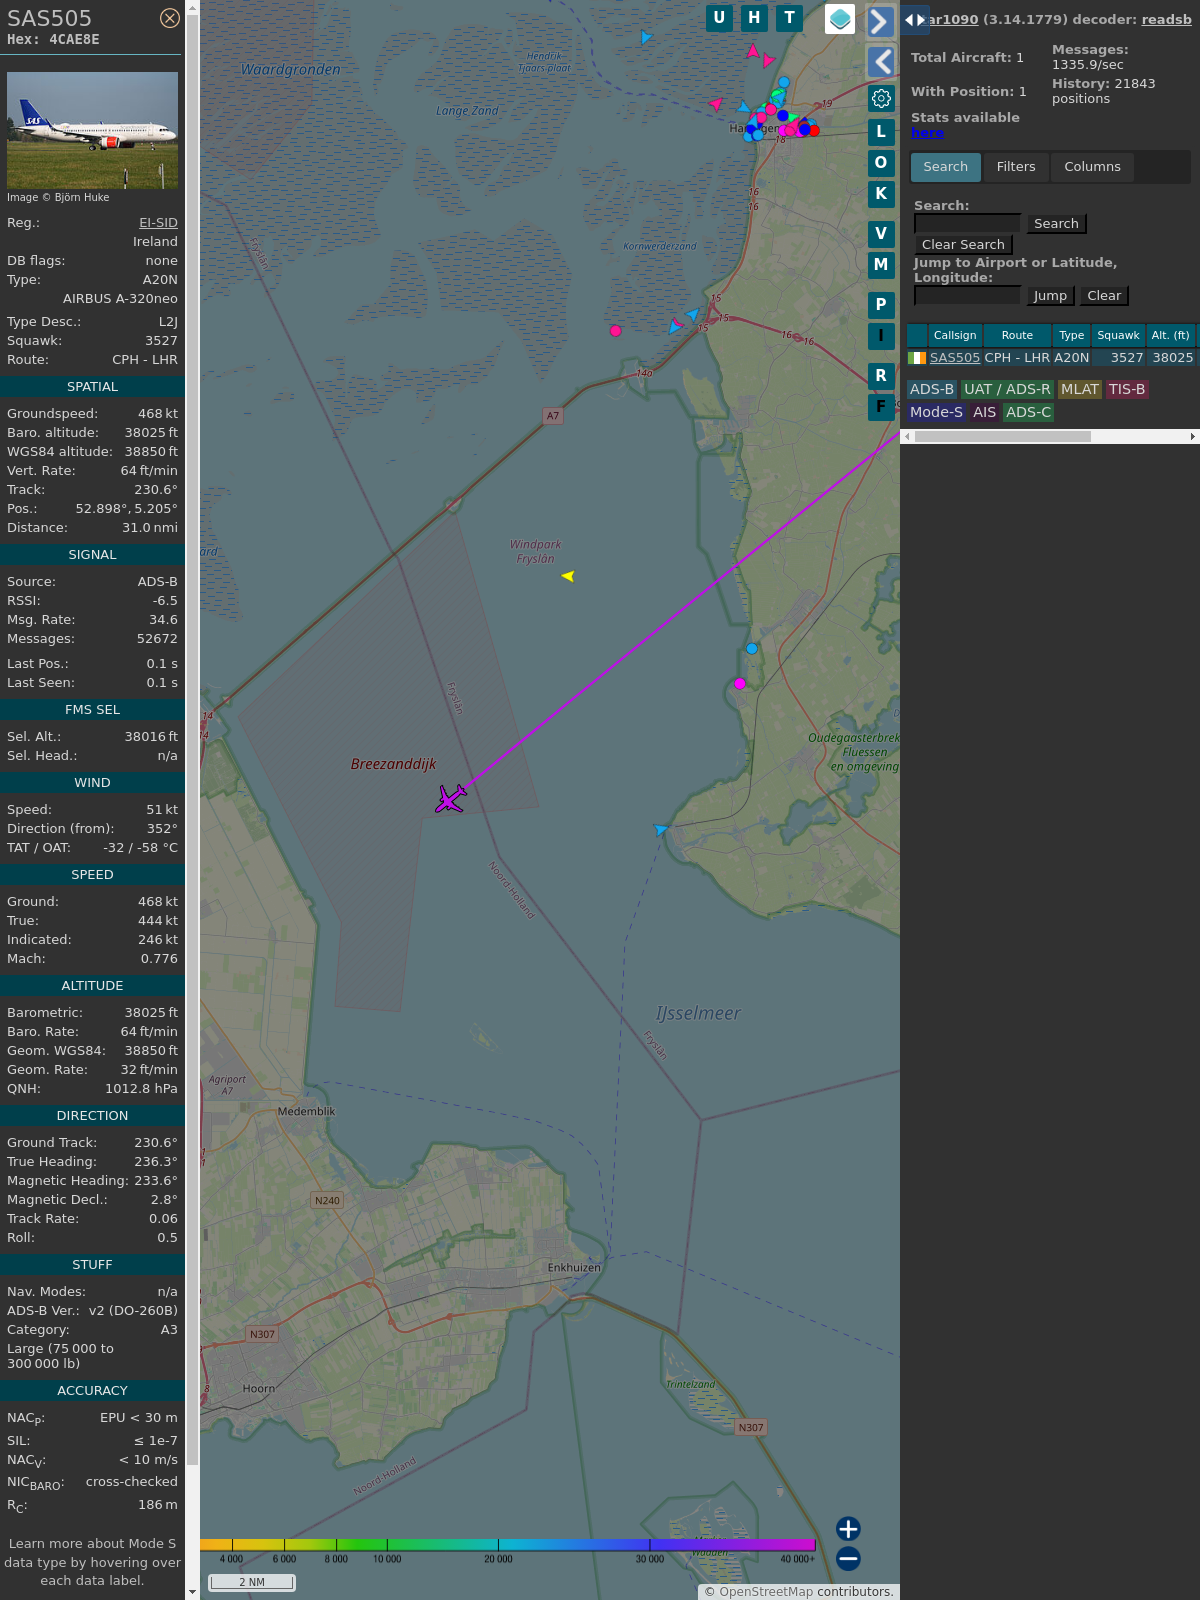The image size is (1200, 1600).
Task: Open the SAS505 callsign link in table
Action: (955, 358)
